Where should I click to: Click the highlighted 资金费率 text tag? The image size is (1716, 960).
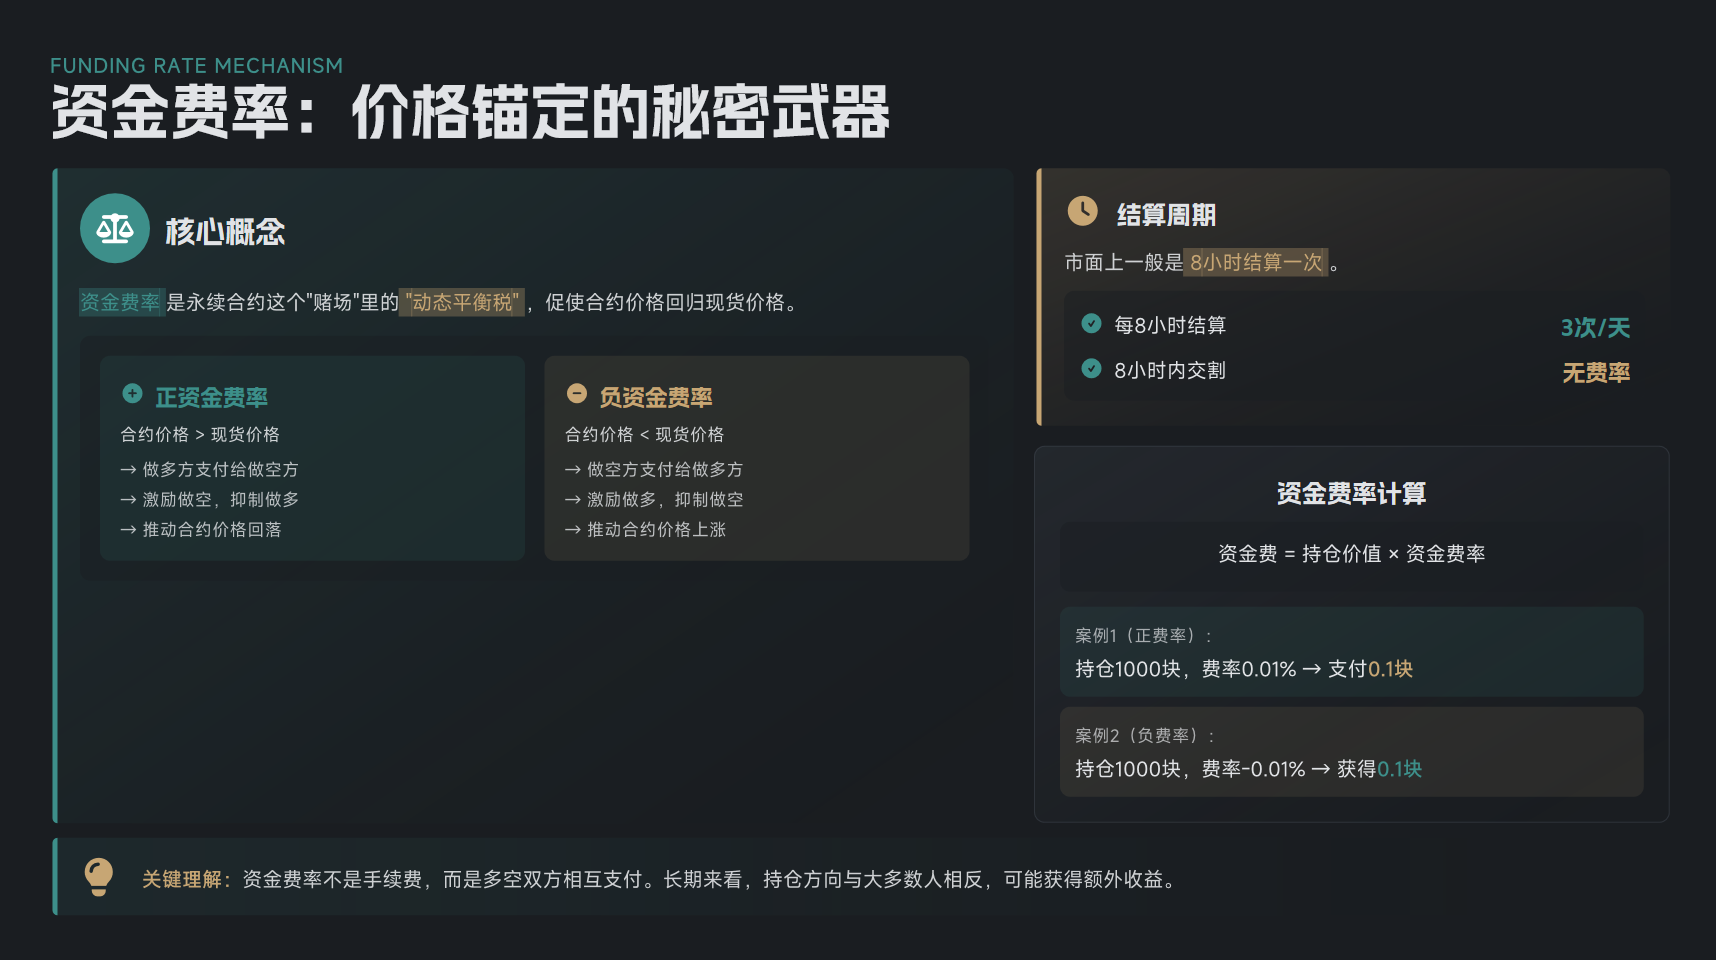coord(120,302)
